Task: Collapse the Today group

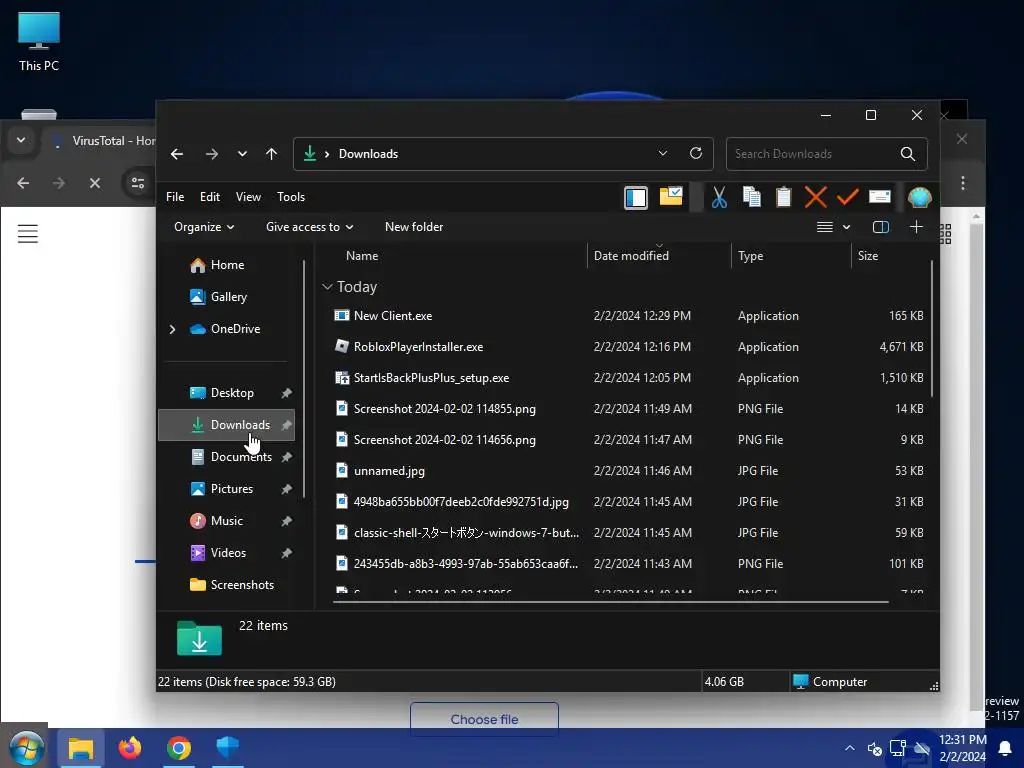Action: pyautogui.click(x=327, y=287)
